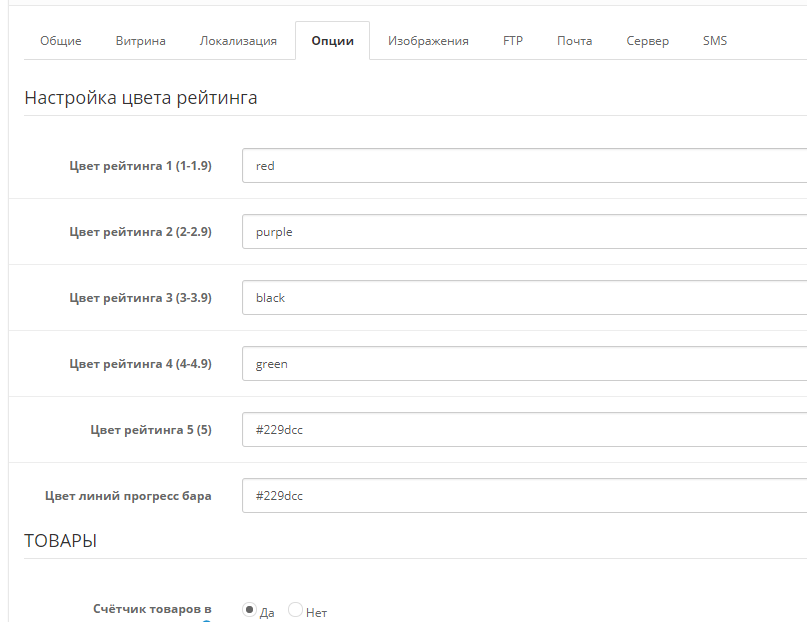The width and height of the screenshot is (807, 622).
Task: Switch to the FTP tab
Action: point(513,41)
